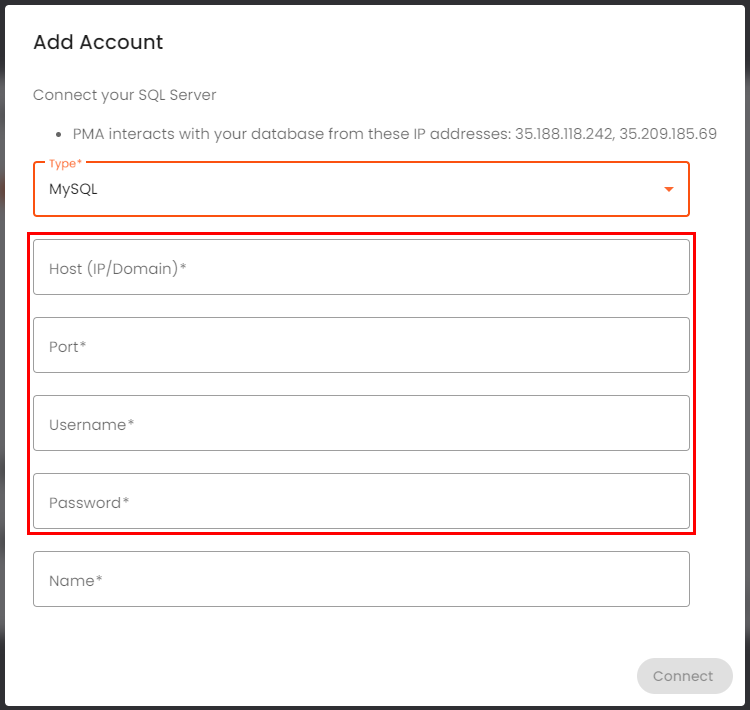Select the MySQL value text in Type

73,189
